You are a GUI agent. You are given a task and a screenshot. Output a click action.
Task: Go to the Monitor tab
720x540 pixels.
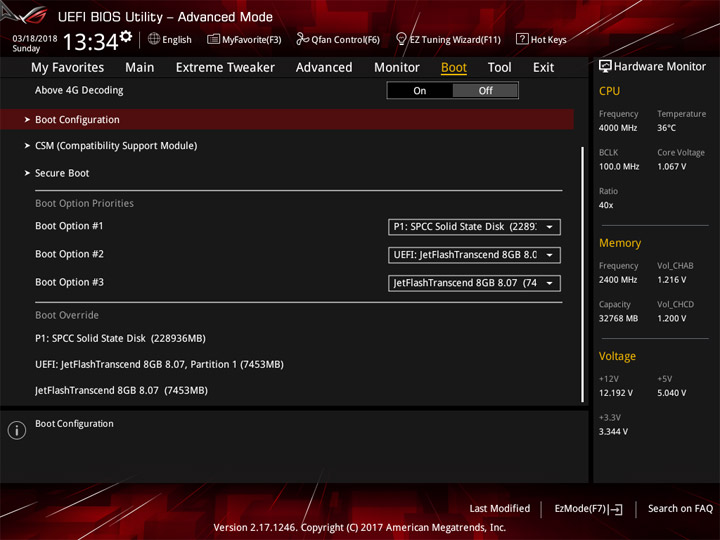tap(397, 68)
